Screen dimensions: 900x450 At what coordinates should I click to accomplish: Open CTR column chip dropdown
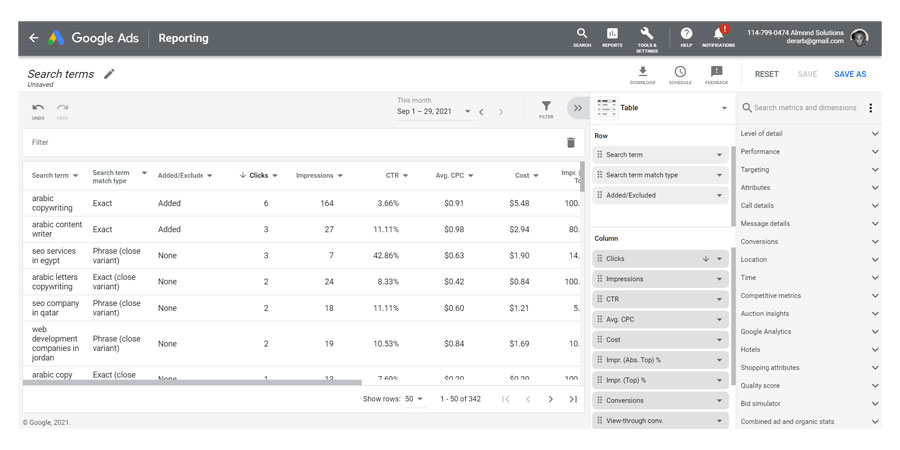coord(719,299)
